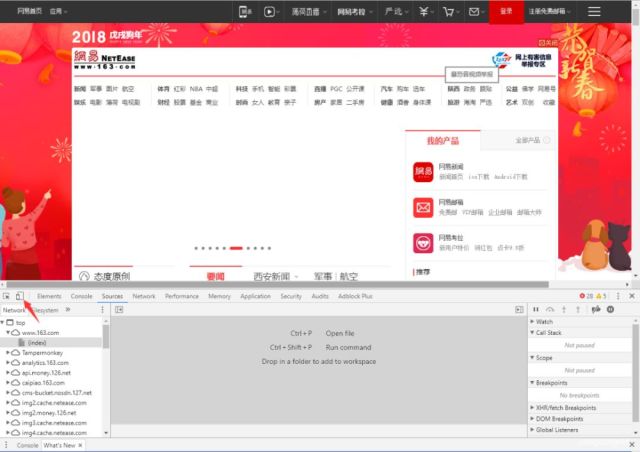640x452 pixels.
Task: Close the DevTools panel
Action: [632, 296]
